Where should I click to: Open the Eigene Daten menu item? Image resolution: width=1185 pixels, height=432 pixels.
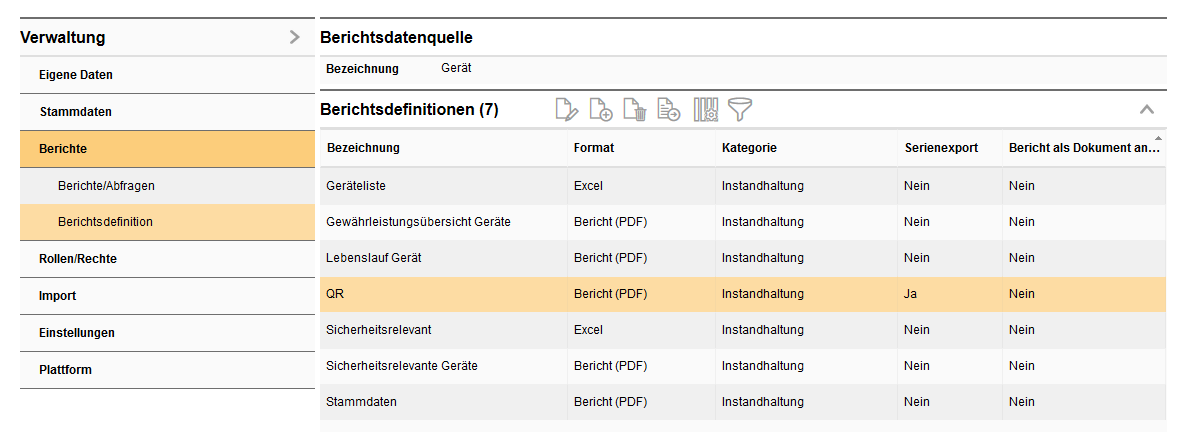tap(76, 75)
